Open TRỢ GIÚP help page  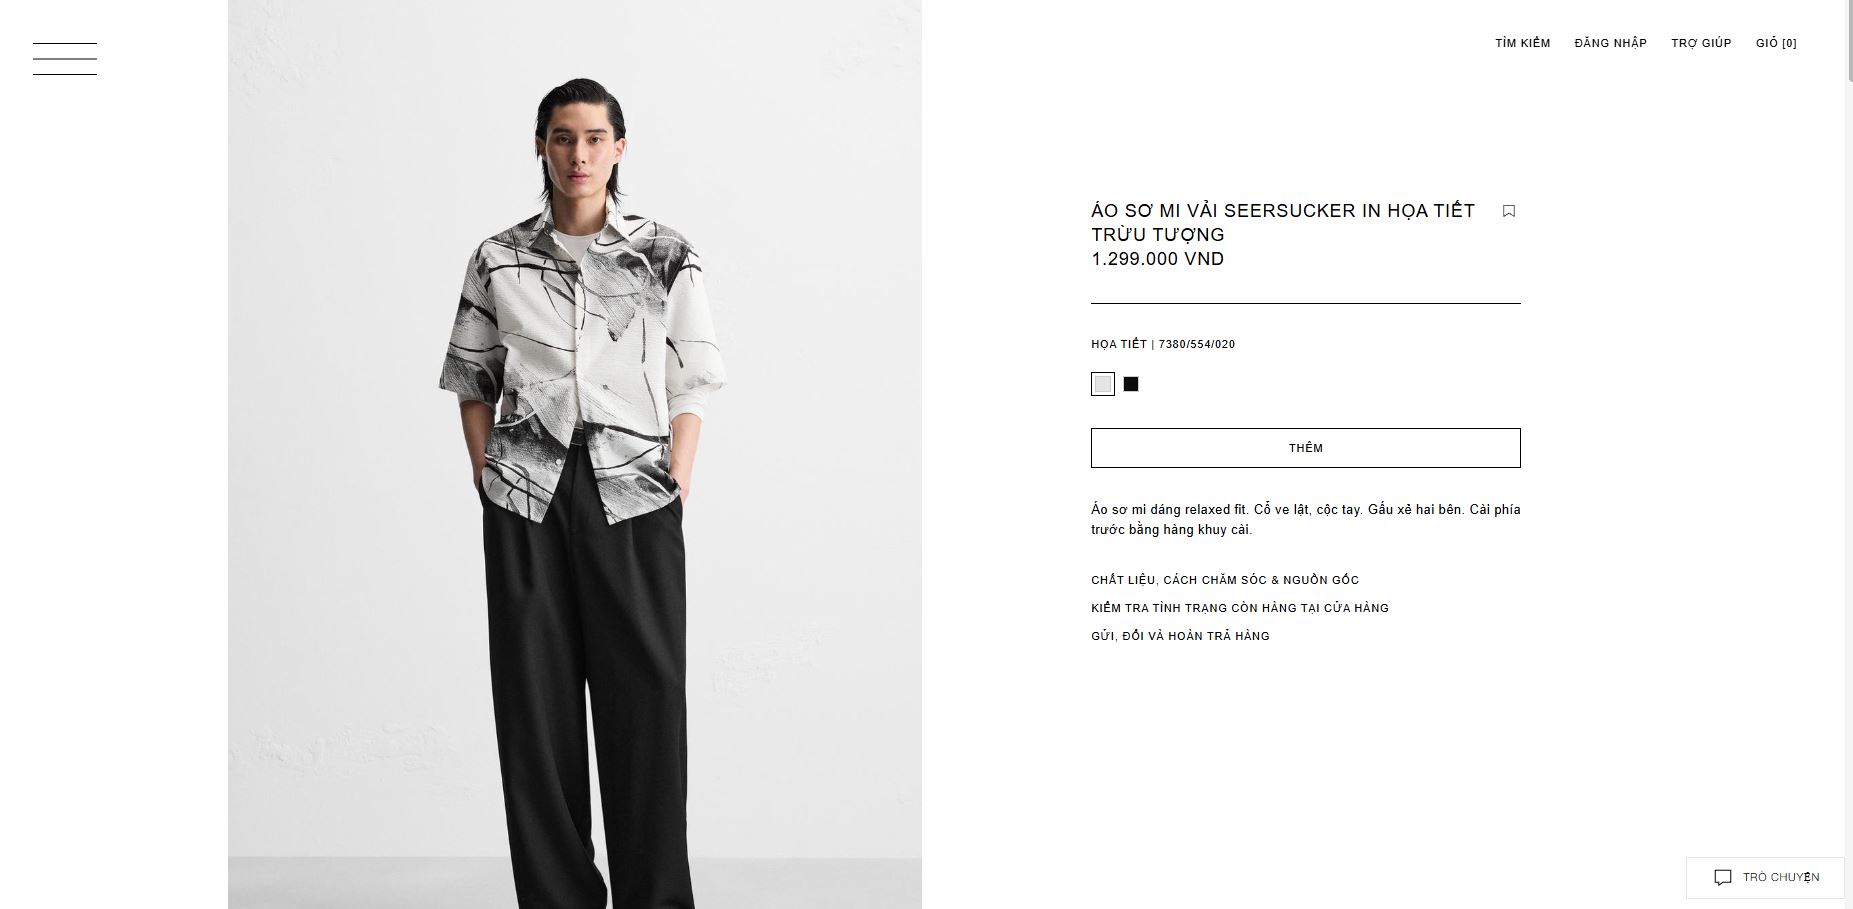[x=1701, y=43]
